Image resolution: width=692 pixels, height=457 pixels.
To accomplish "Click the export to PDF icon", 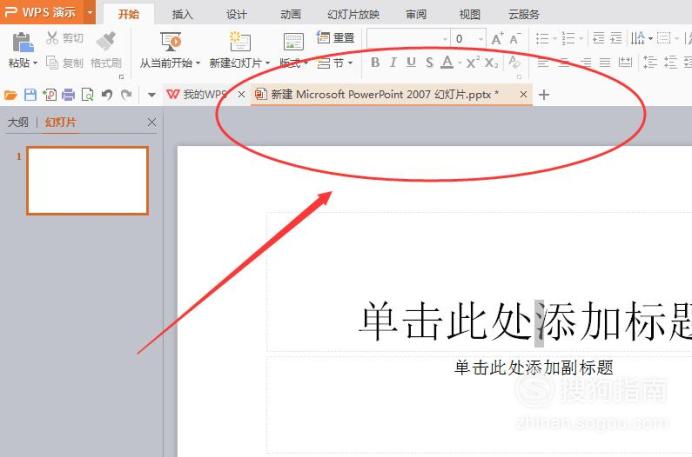I will [x=49, y=94].
